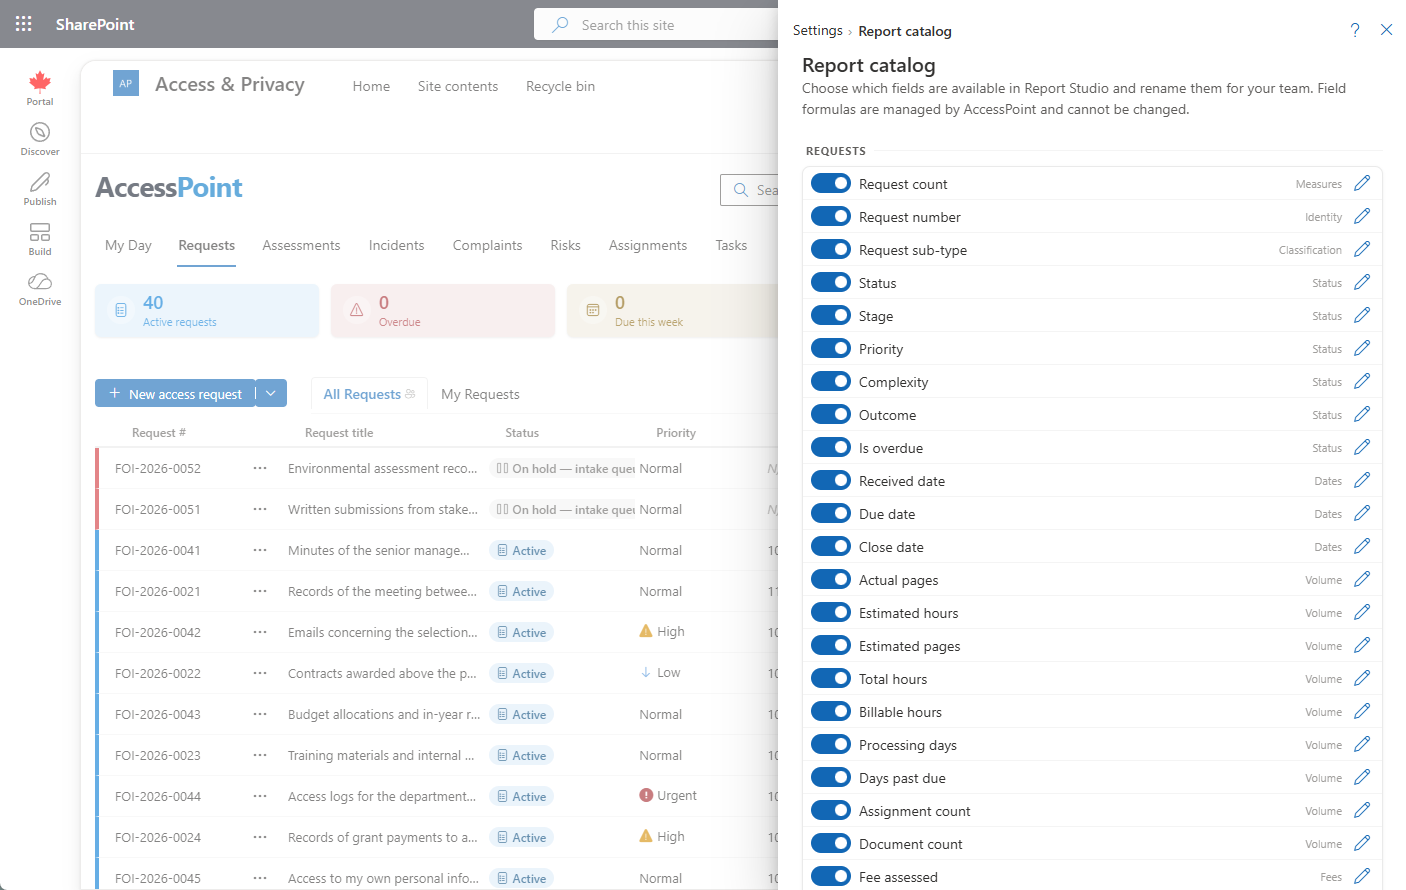
Task: Toggle Request count availability off
Action: click(831, 183)
